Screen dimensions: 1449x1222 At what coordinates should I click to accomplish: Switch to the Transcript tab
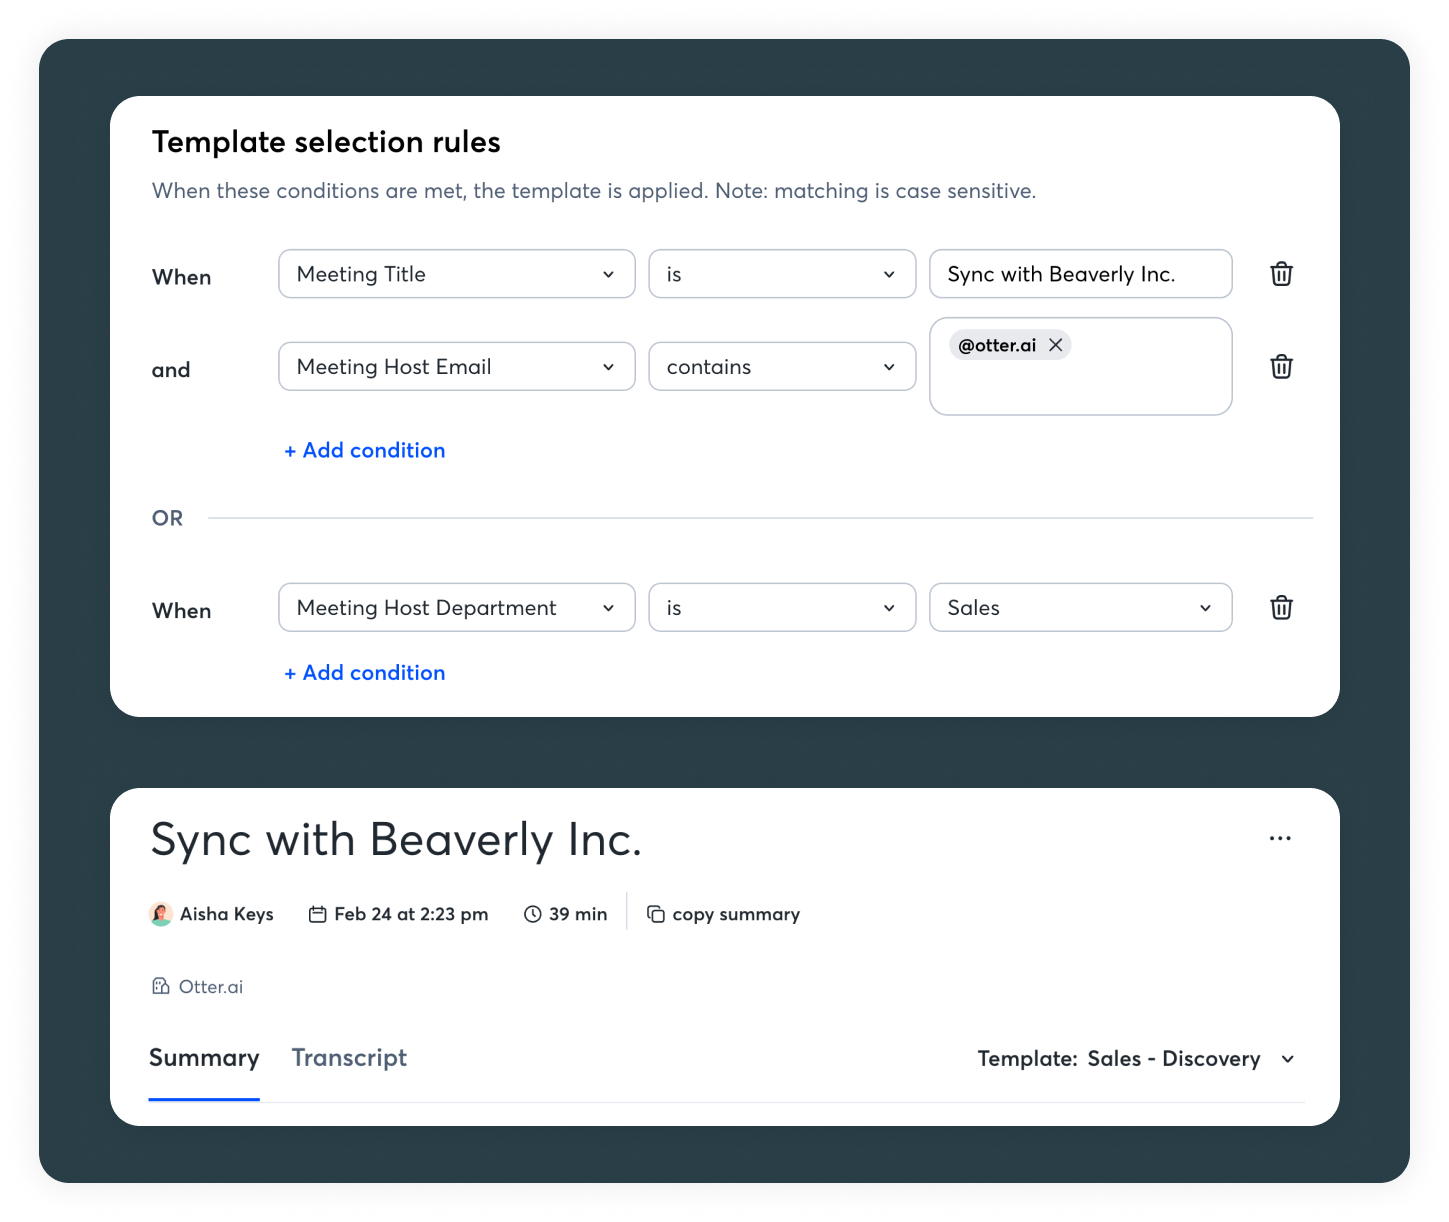pyautogui.click(x=349, y=1058)
